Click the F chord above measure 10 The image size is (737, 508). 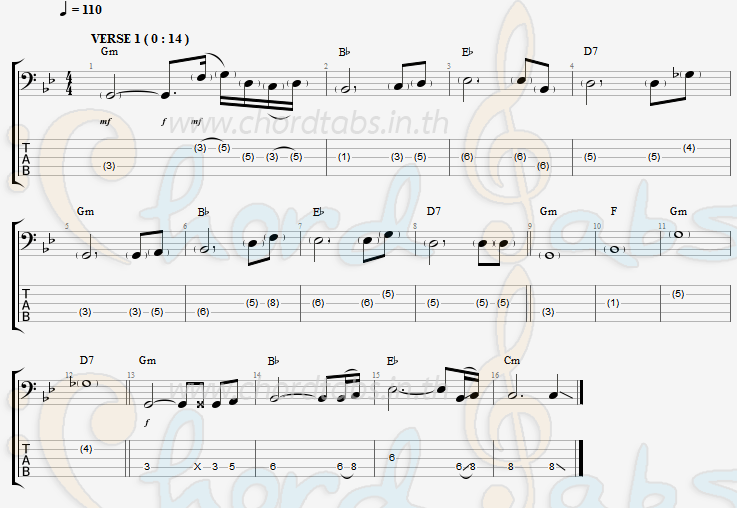[x=614, y=211]
